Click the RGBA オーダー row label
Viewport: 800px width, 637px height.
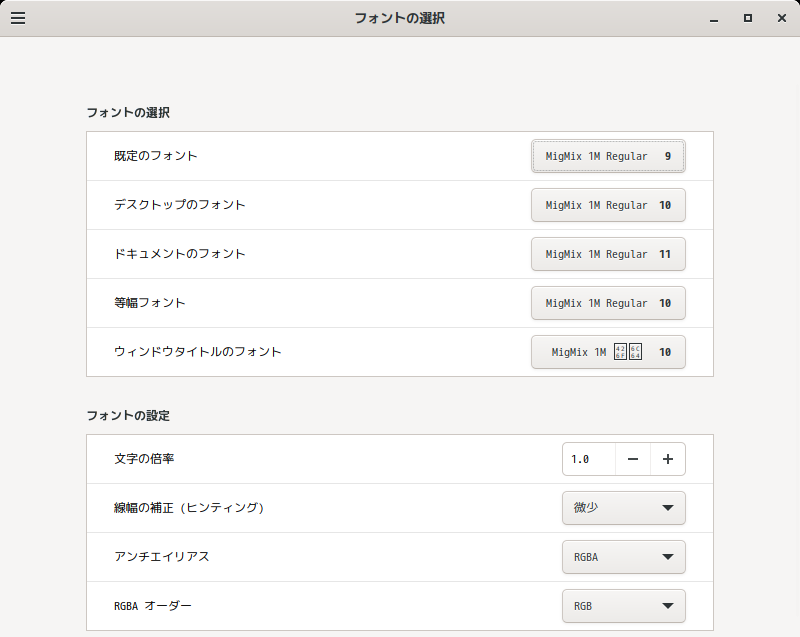pos(153,606)
